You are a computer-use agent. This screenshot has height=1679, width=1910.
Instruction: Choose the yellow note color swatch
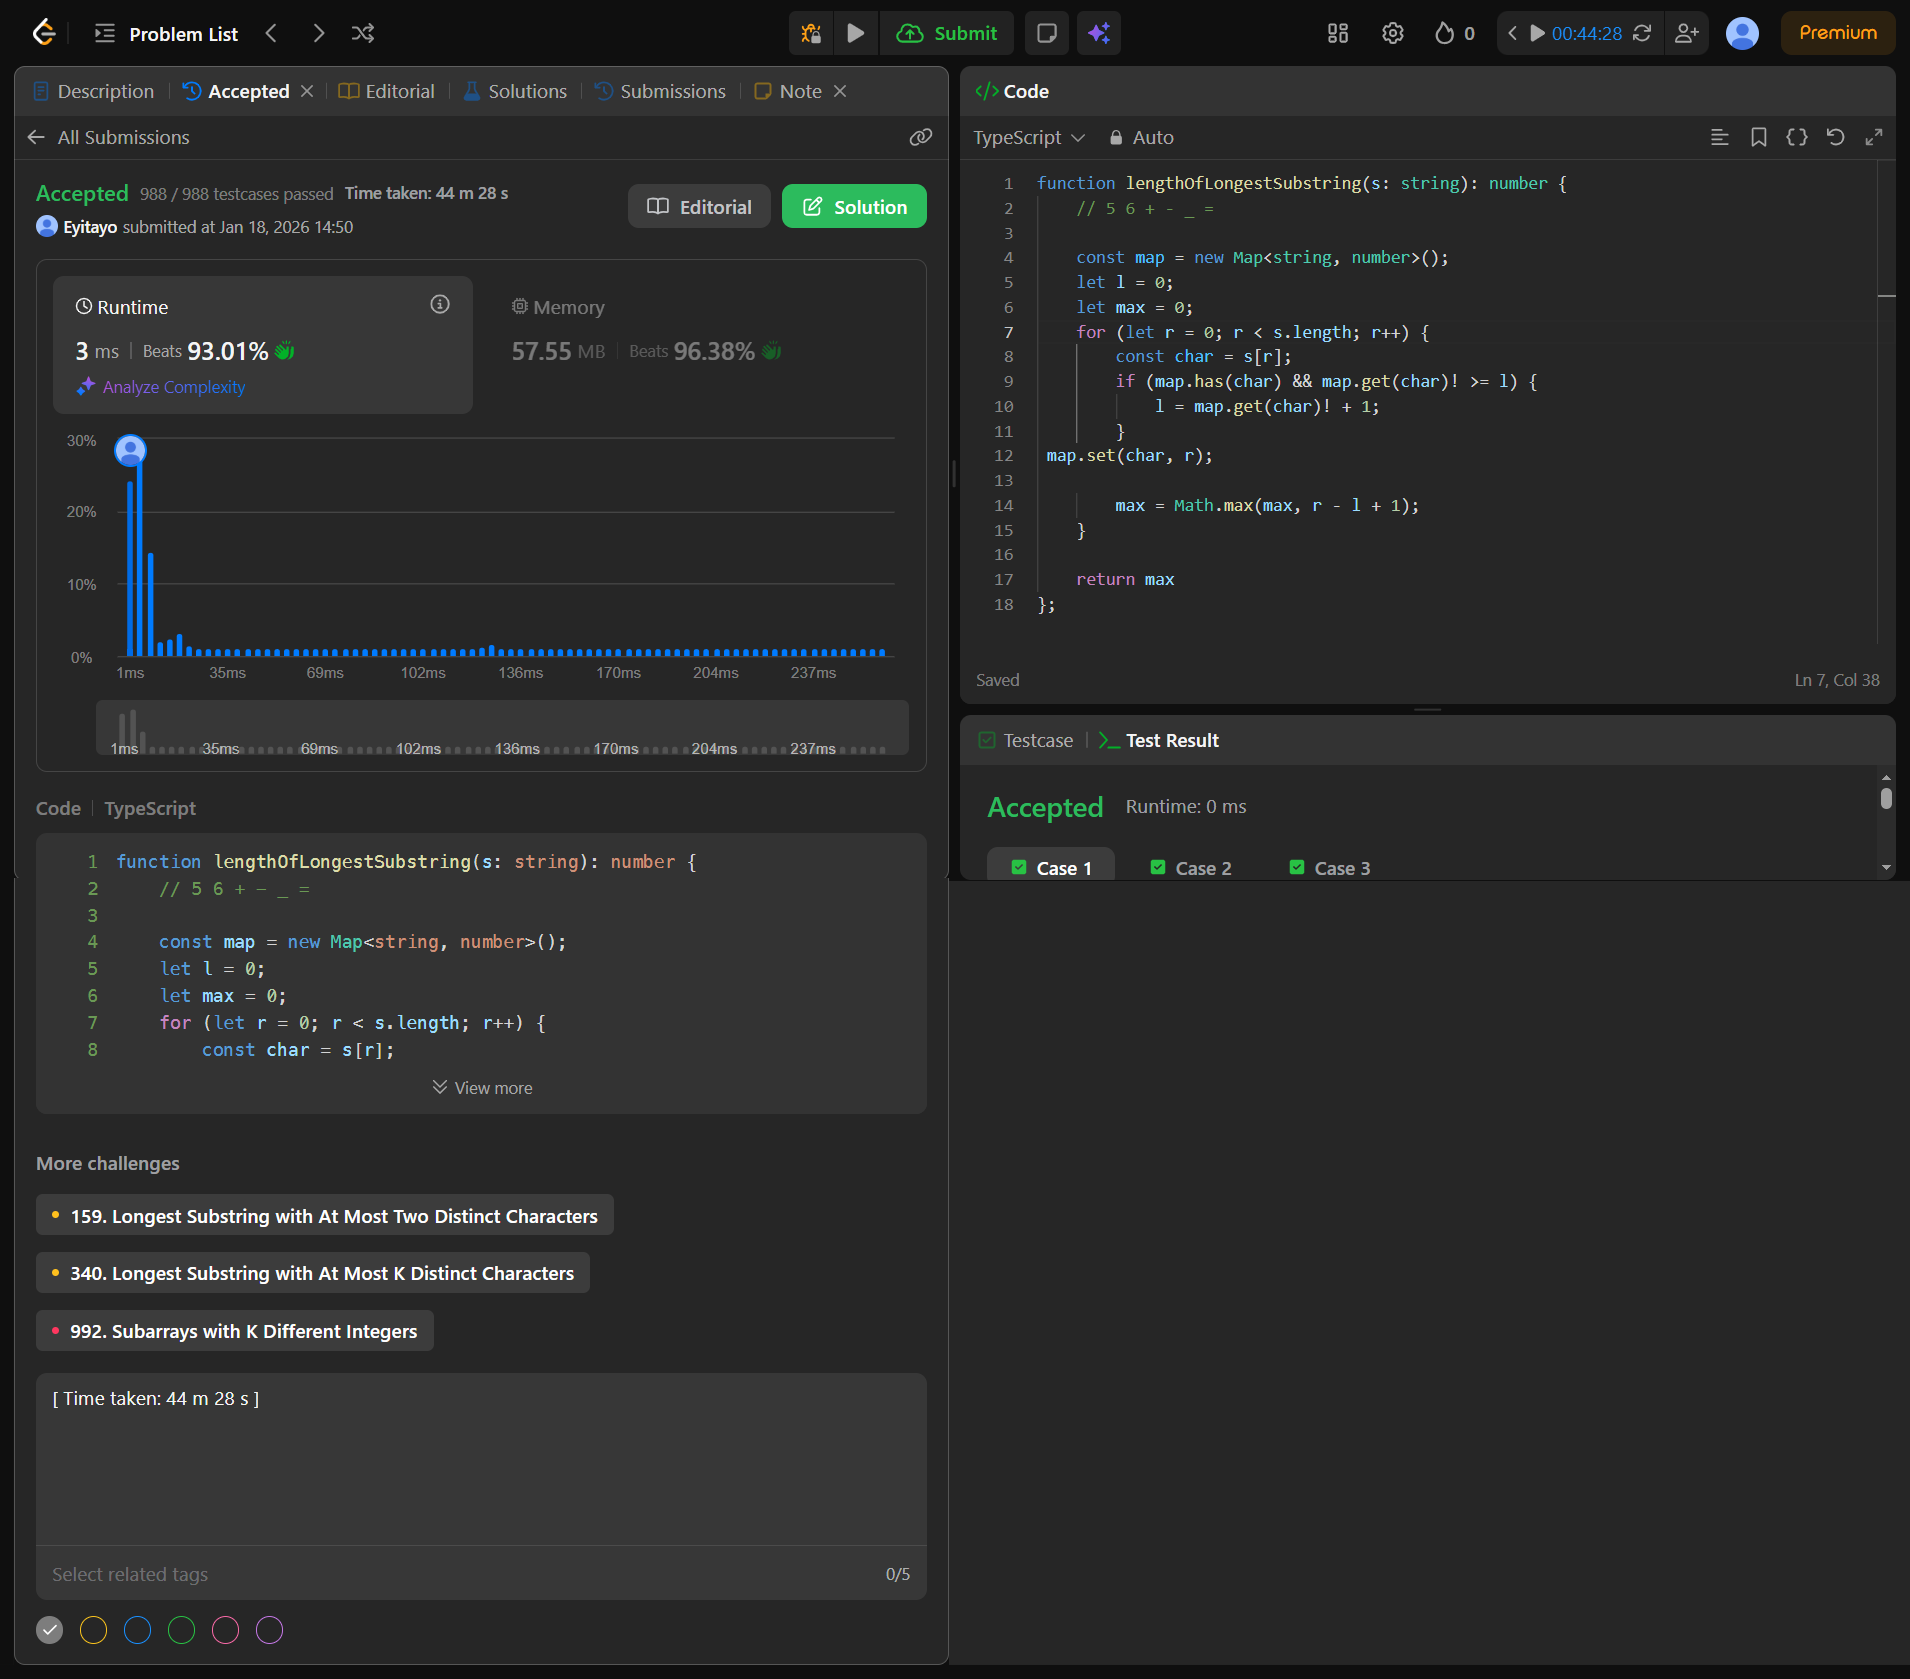[94, 1630]
